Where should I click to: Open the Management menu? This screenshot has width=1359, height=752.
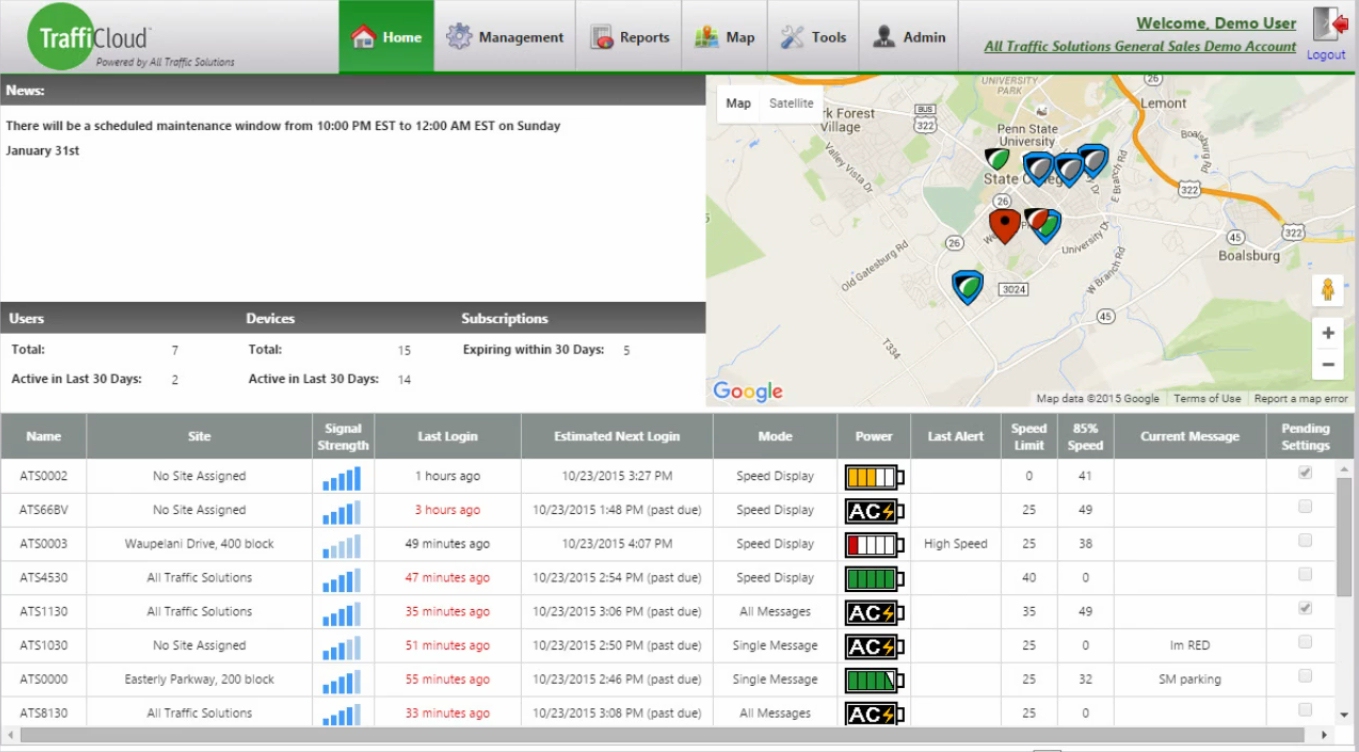pyautogui.click(x=505, y=37)
